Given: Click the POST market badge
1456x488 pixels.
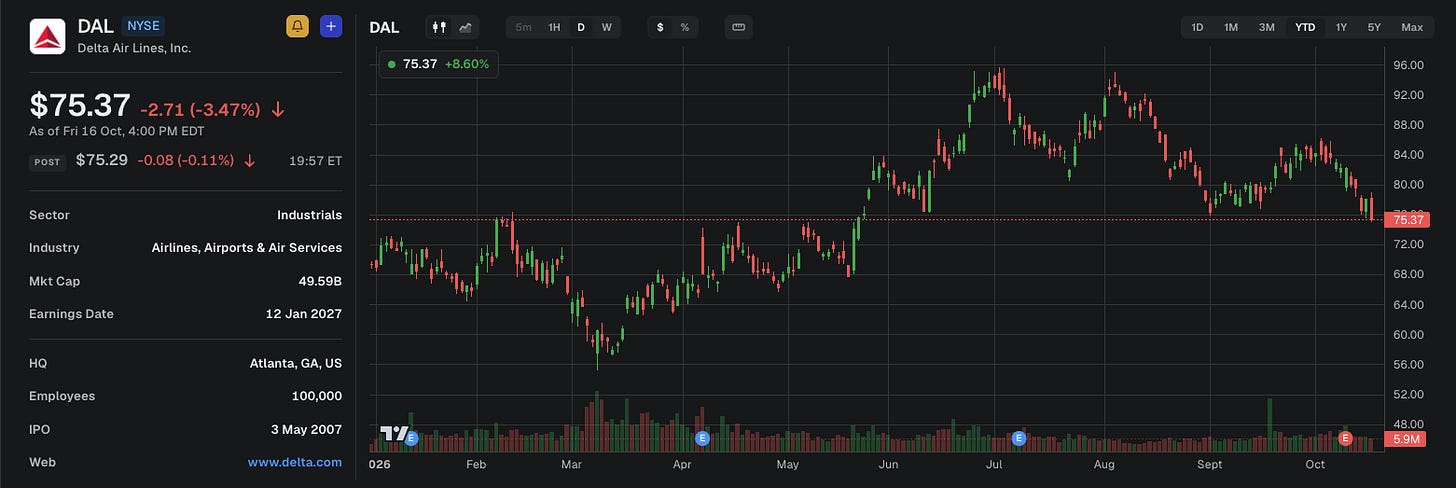Looking at the screenshot, I should pos(48,161).
